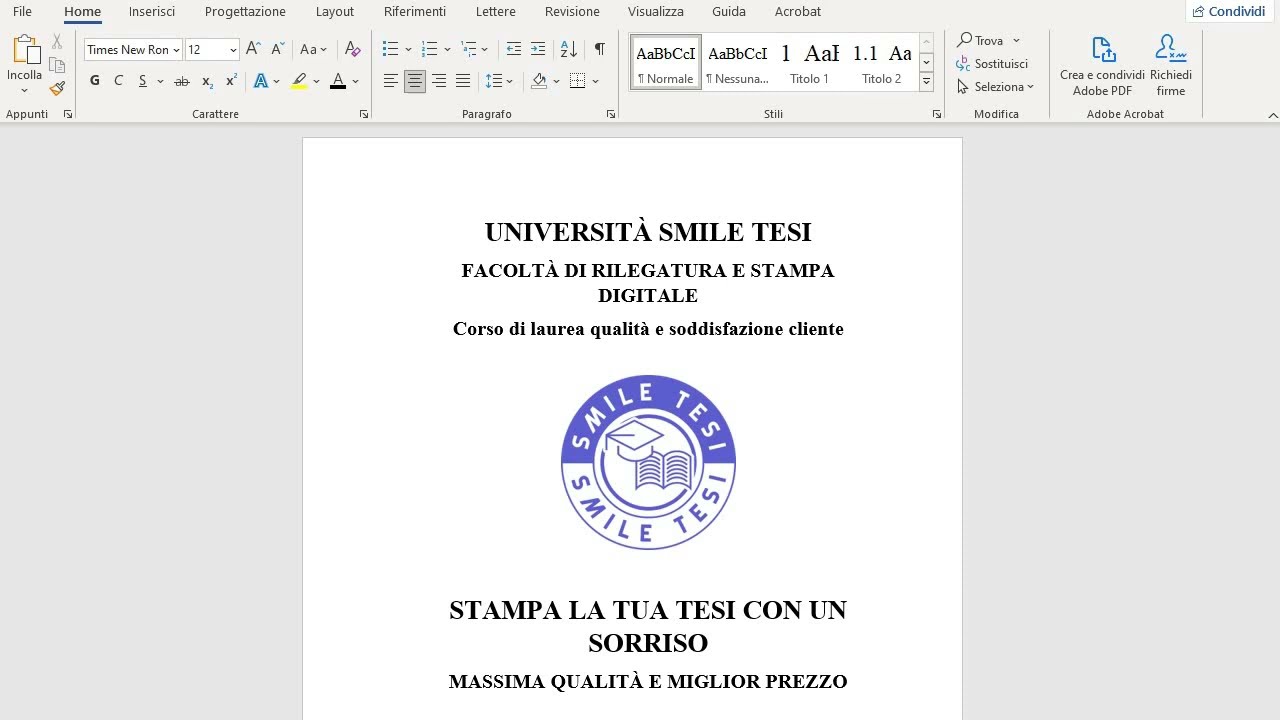Toggle numbered list

pos(430,49)
